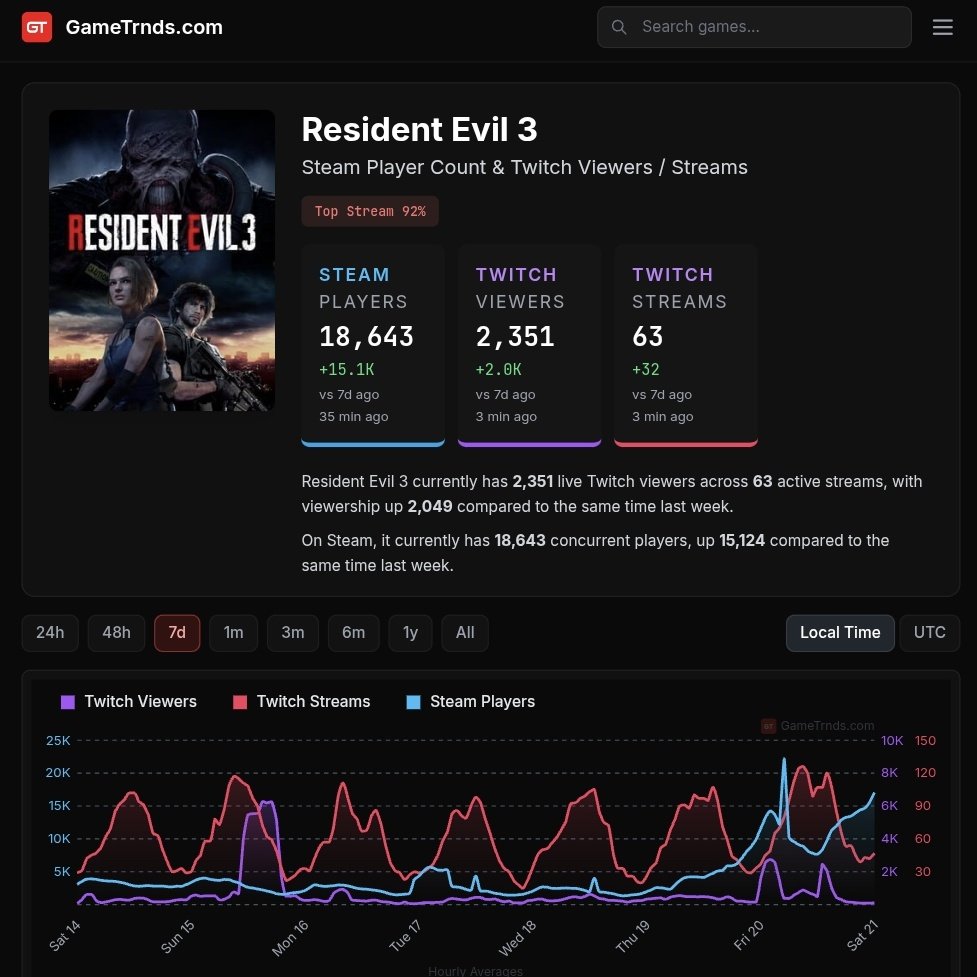The height and width of the screenshot is (977, 977).
Task: View the All time range
Action: [465, 632]
